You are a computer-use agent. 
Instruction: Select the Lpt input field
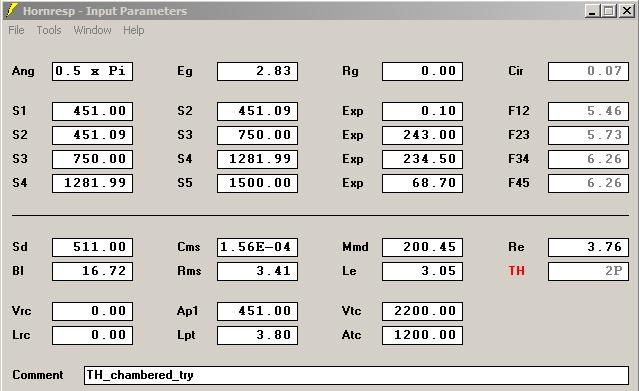point(258,336)
